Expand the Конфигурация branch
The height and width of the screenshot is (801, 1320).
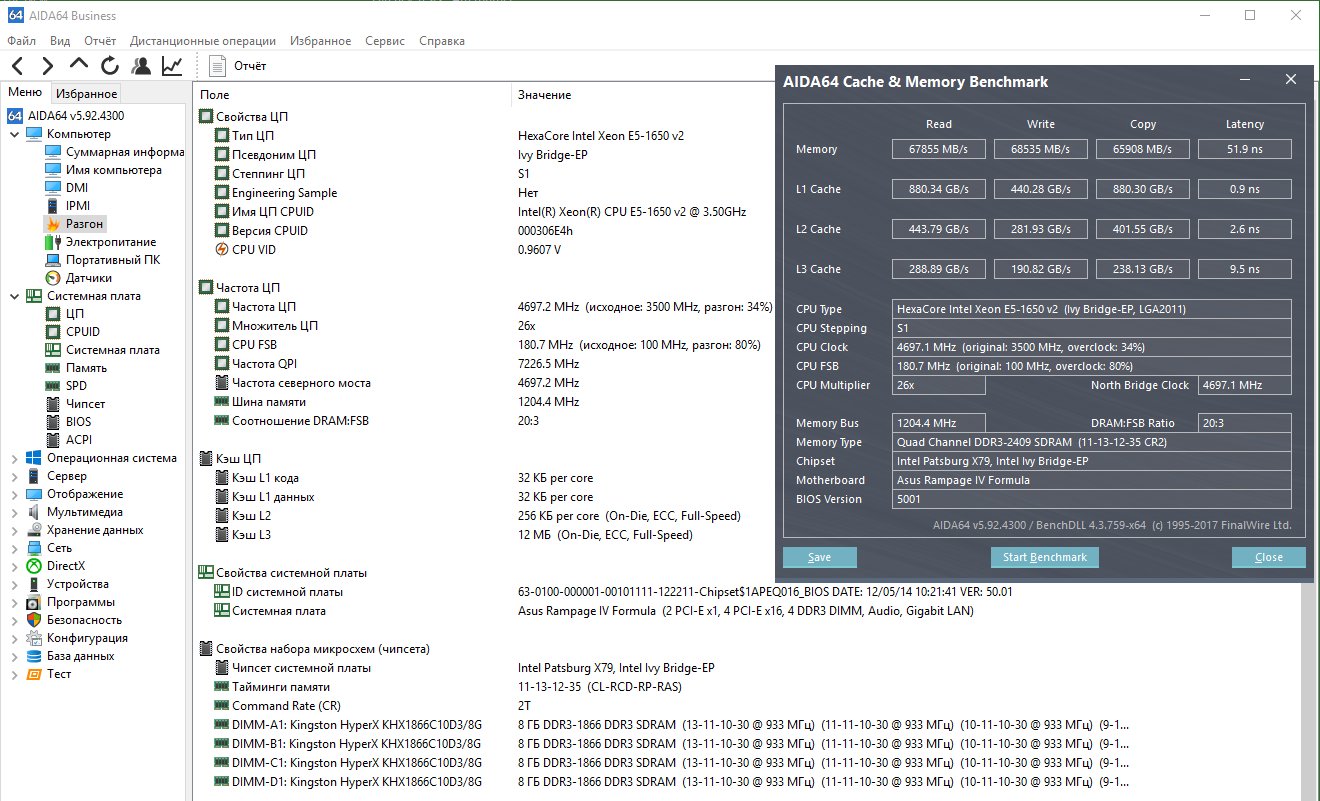14,638
